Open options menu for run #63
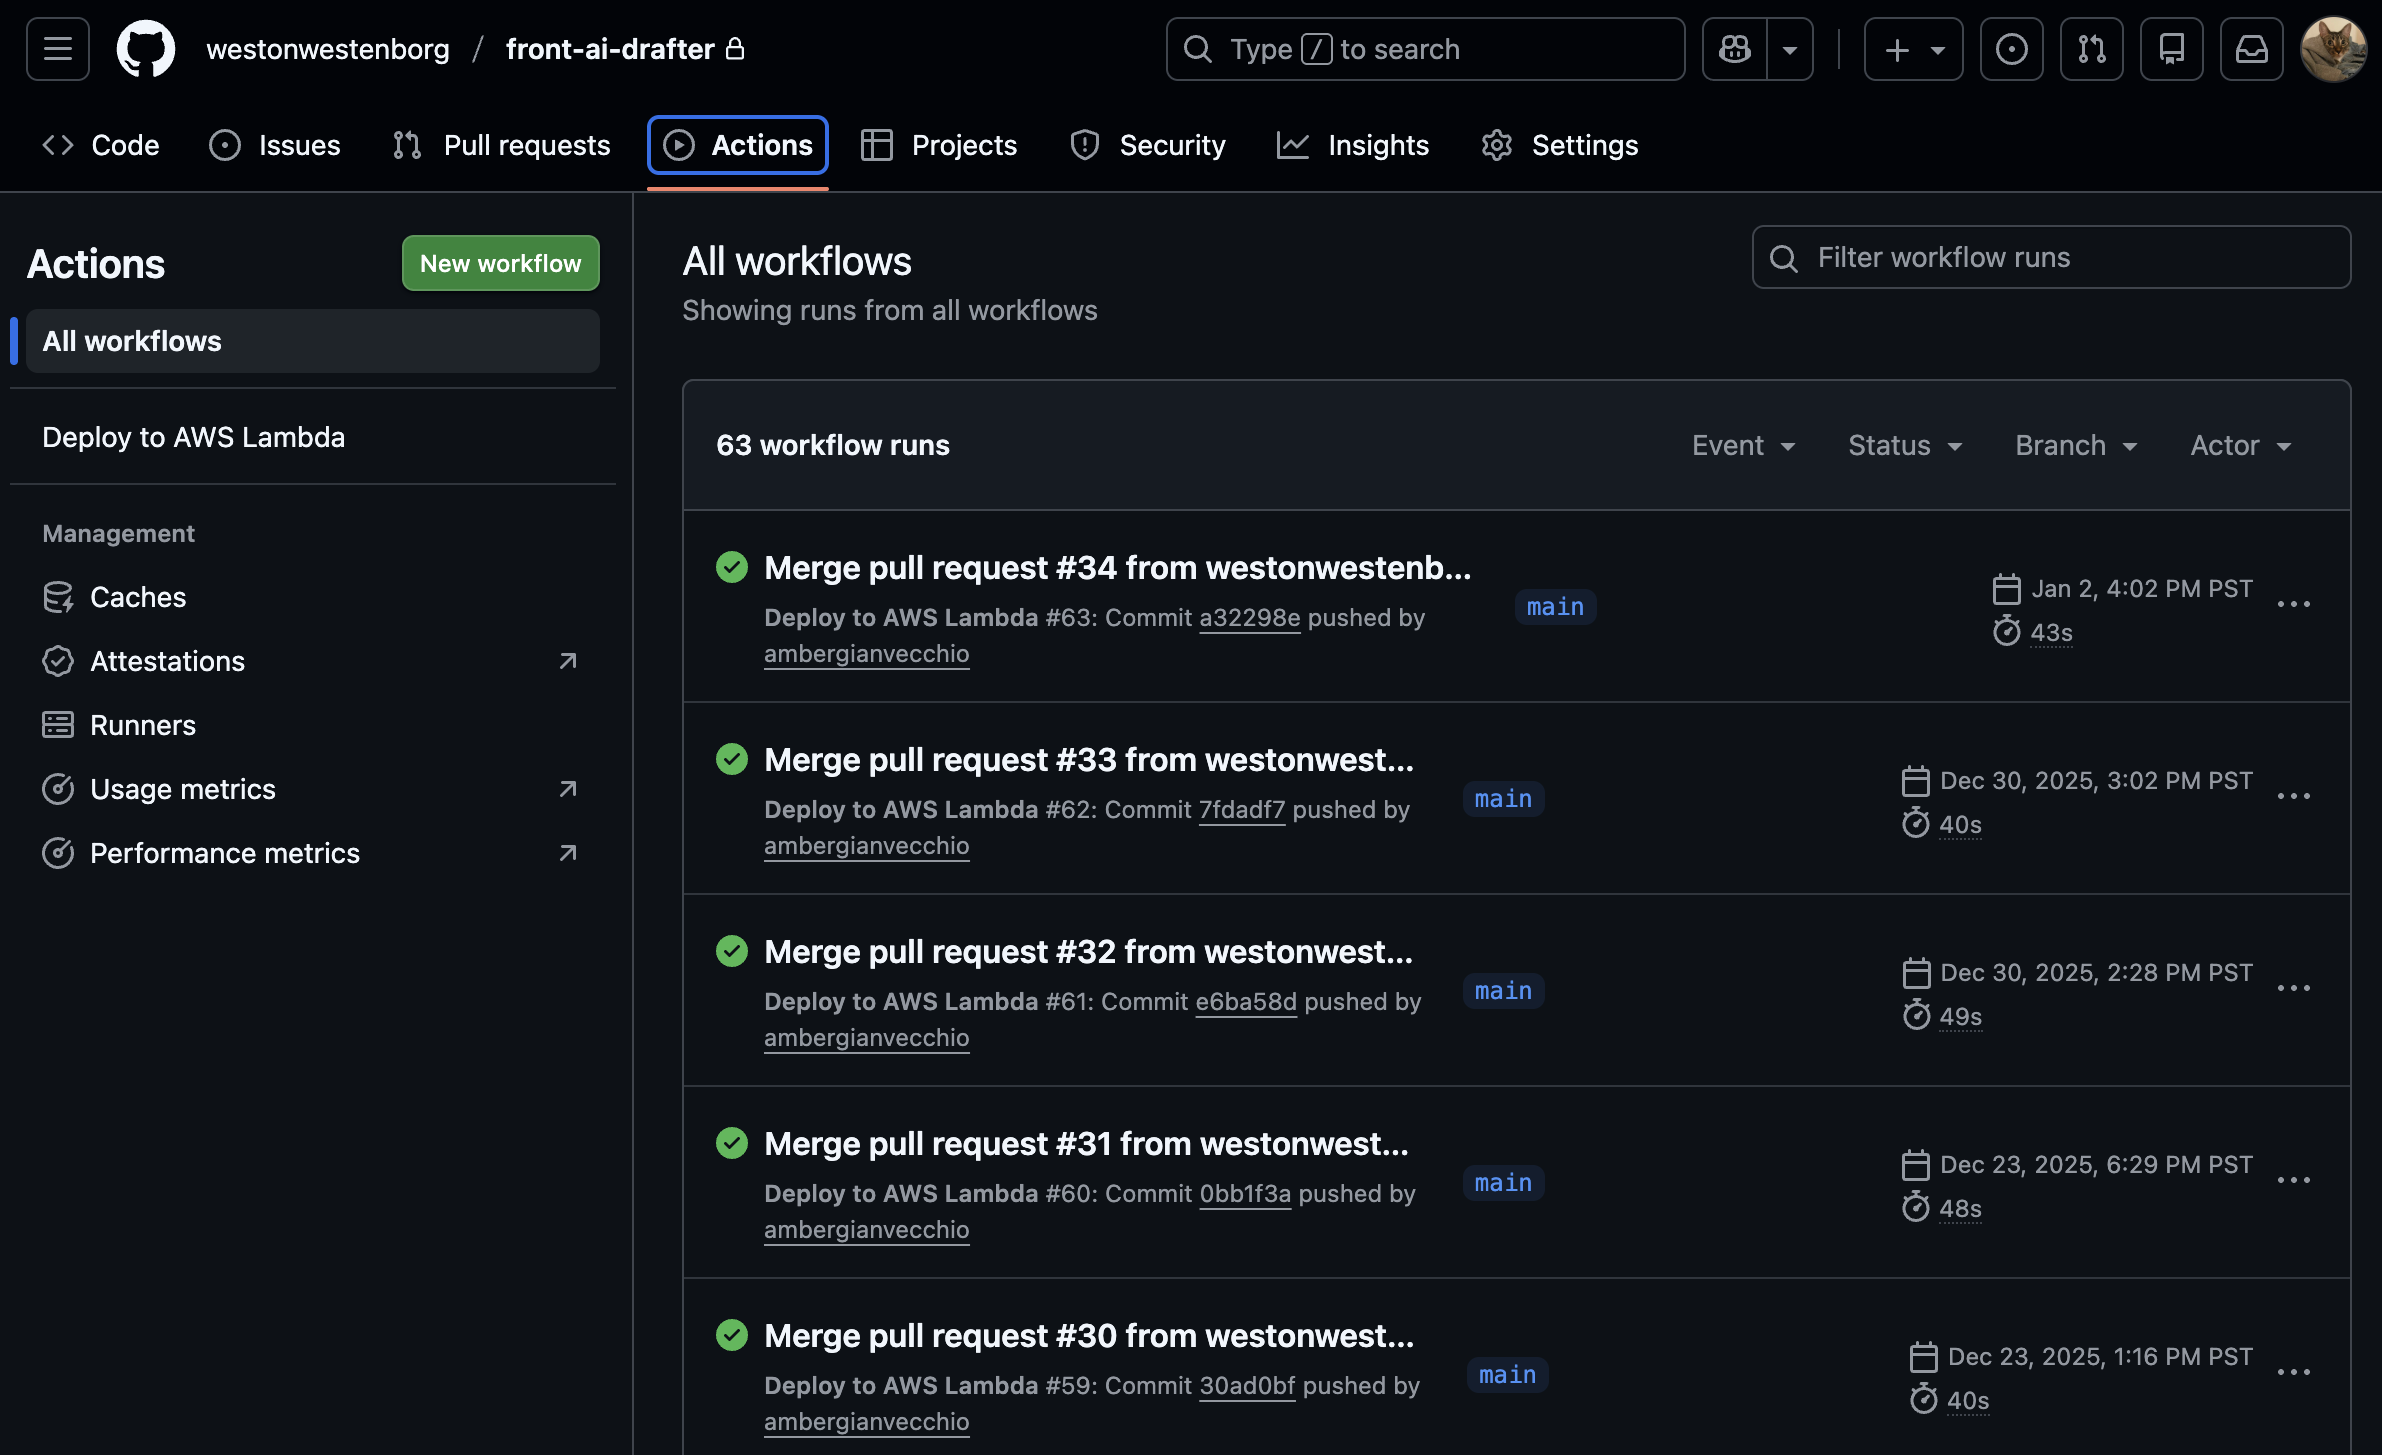 point(2296,603)
